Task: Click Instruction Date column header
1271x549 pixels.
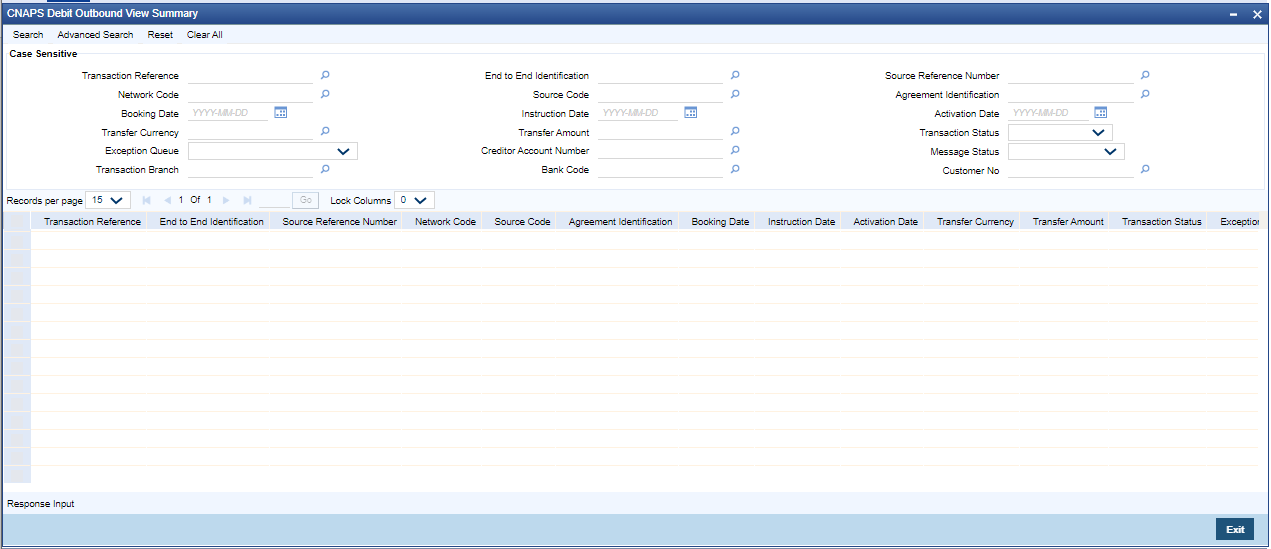Action: pyautogui.click(x=802, y=222)
